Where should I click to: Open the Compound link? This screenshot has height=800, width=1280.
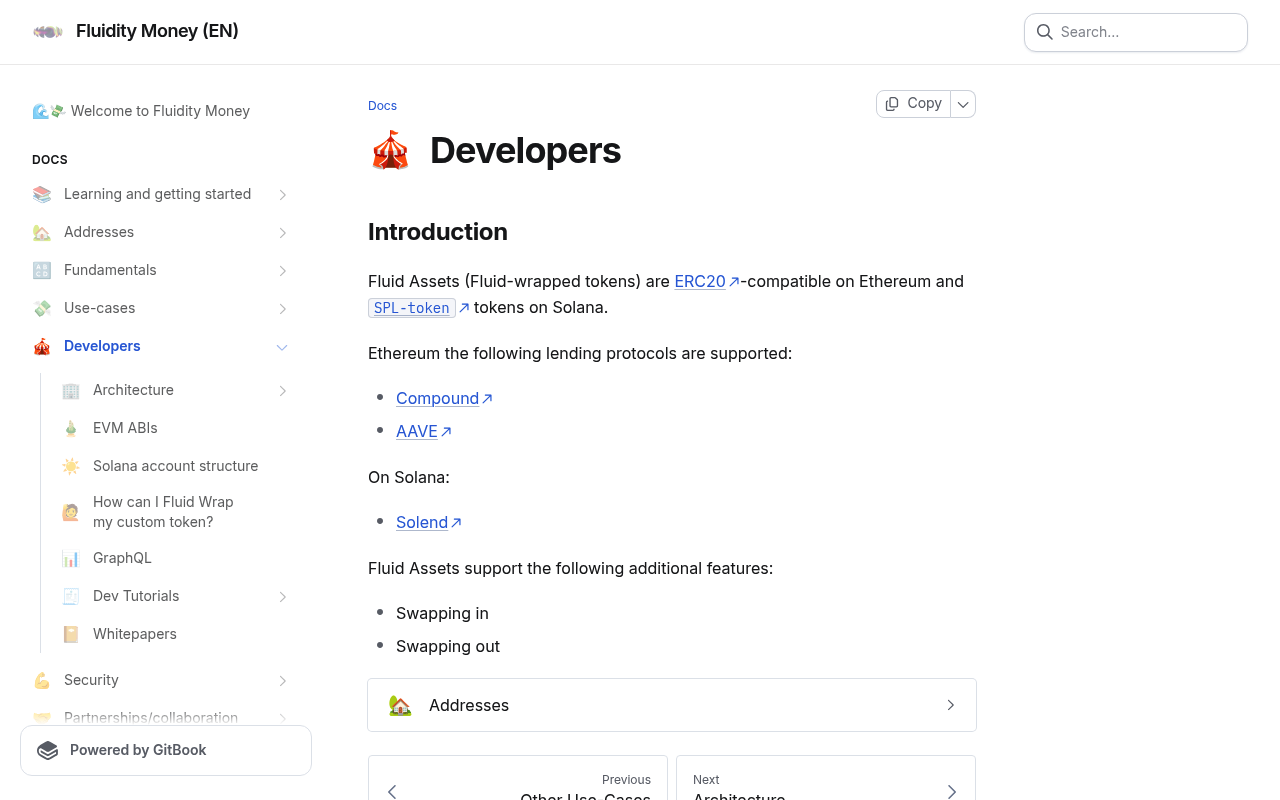point(437,398)
